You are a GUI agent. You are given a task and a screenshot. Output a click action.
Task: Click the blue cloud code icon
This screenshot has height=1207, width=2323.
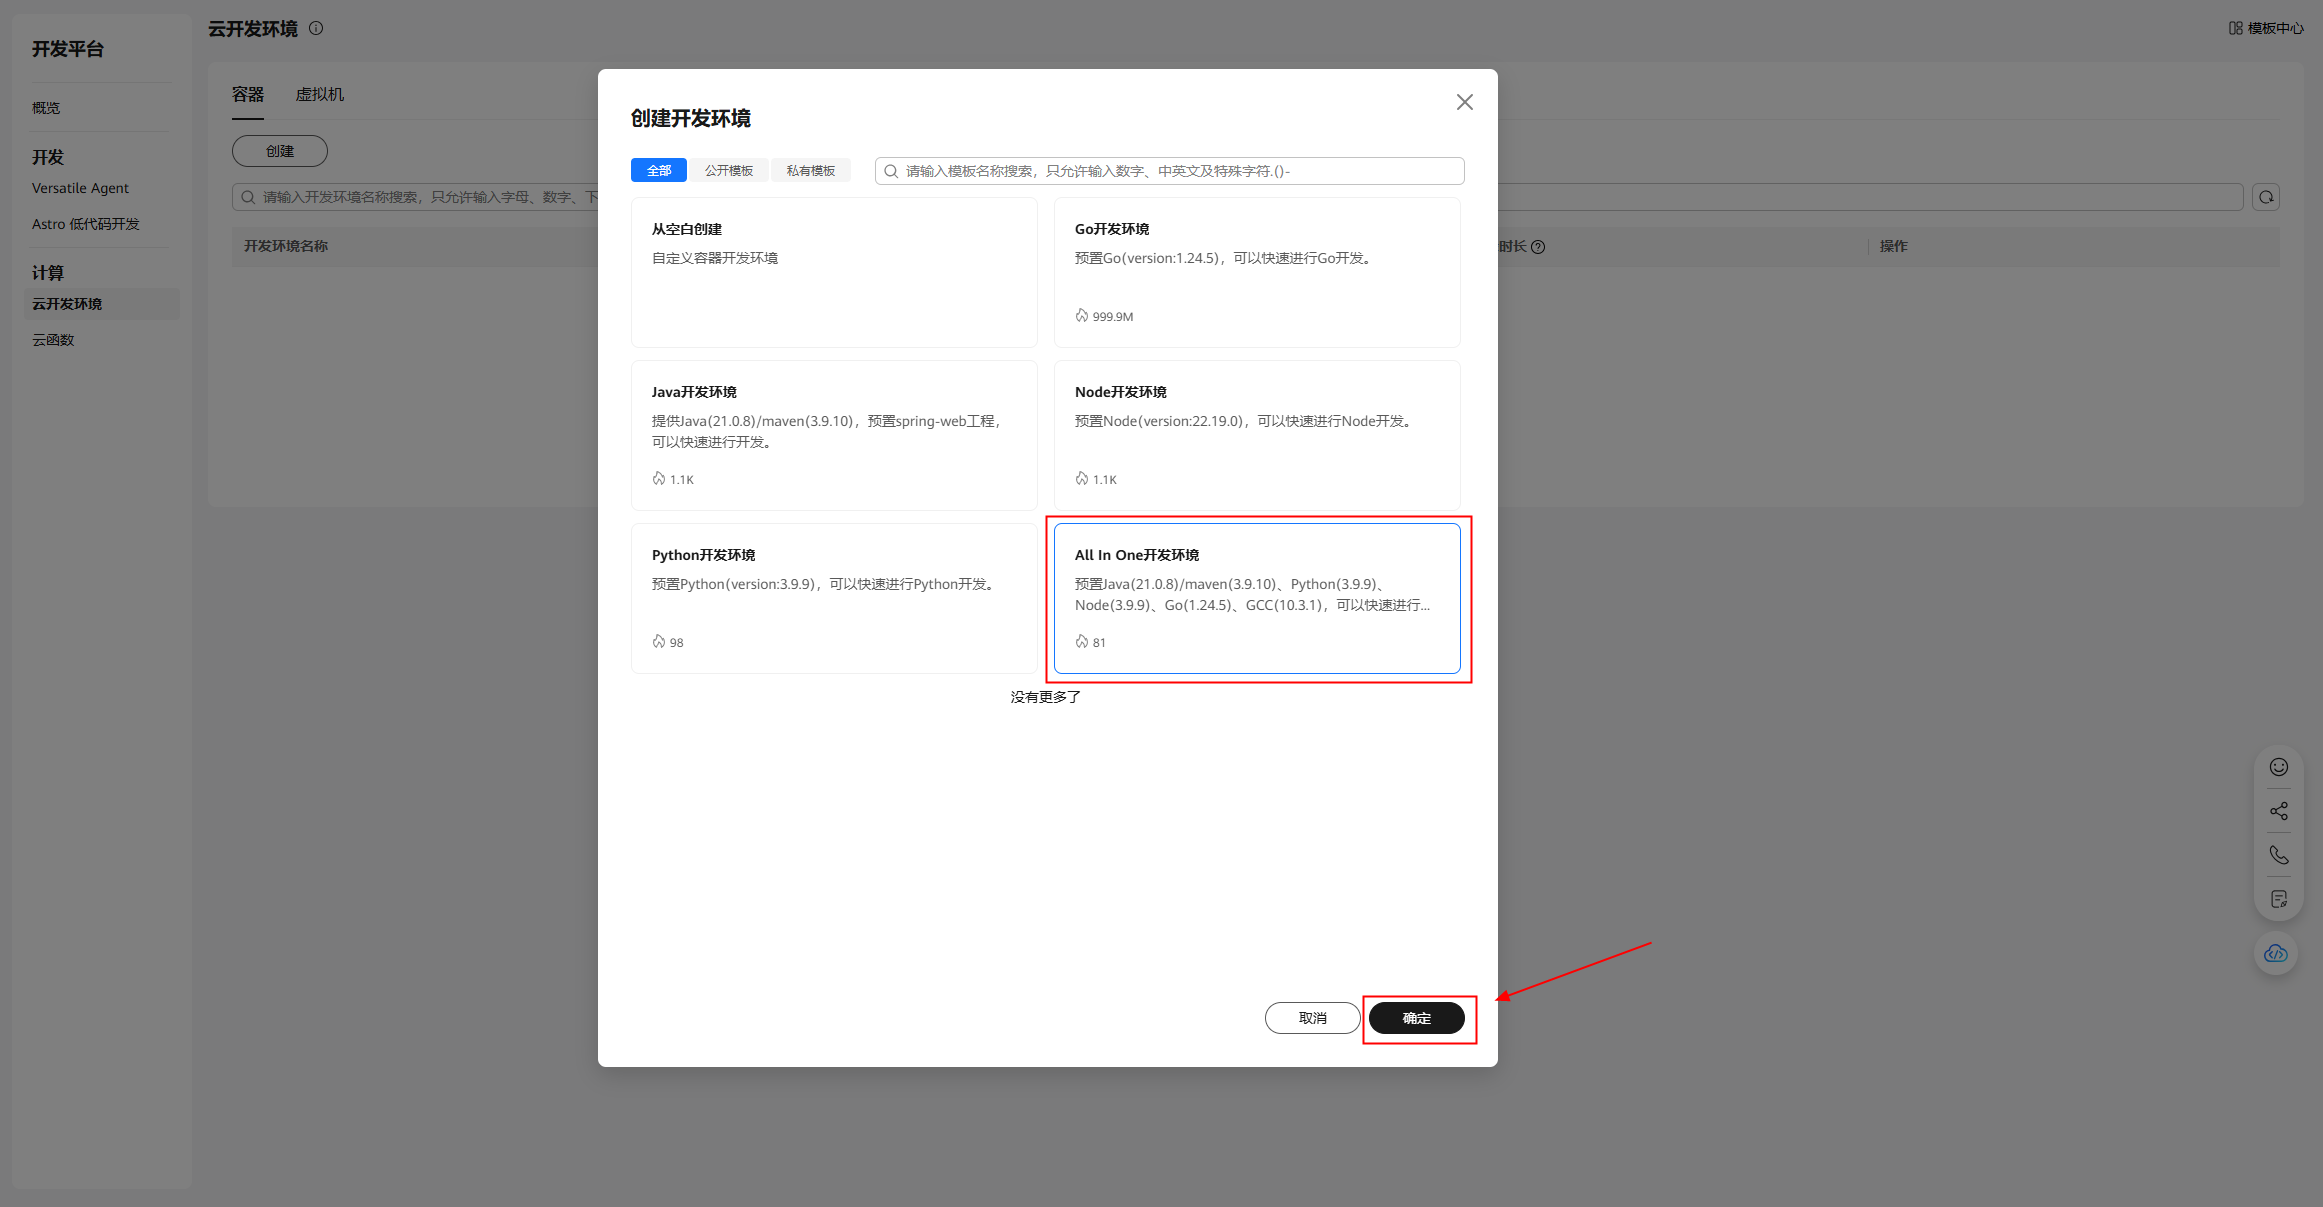point(2276,953)
